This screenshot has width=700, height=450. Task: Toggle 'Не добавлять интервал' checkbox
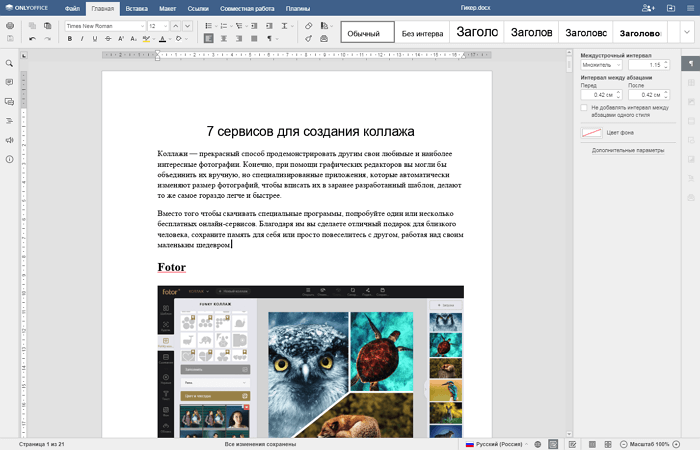pyautogui.click(x=584, y=108)
